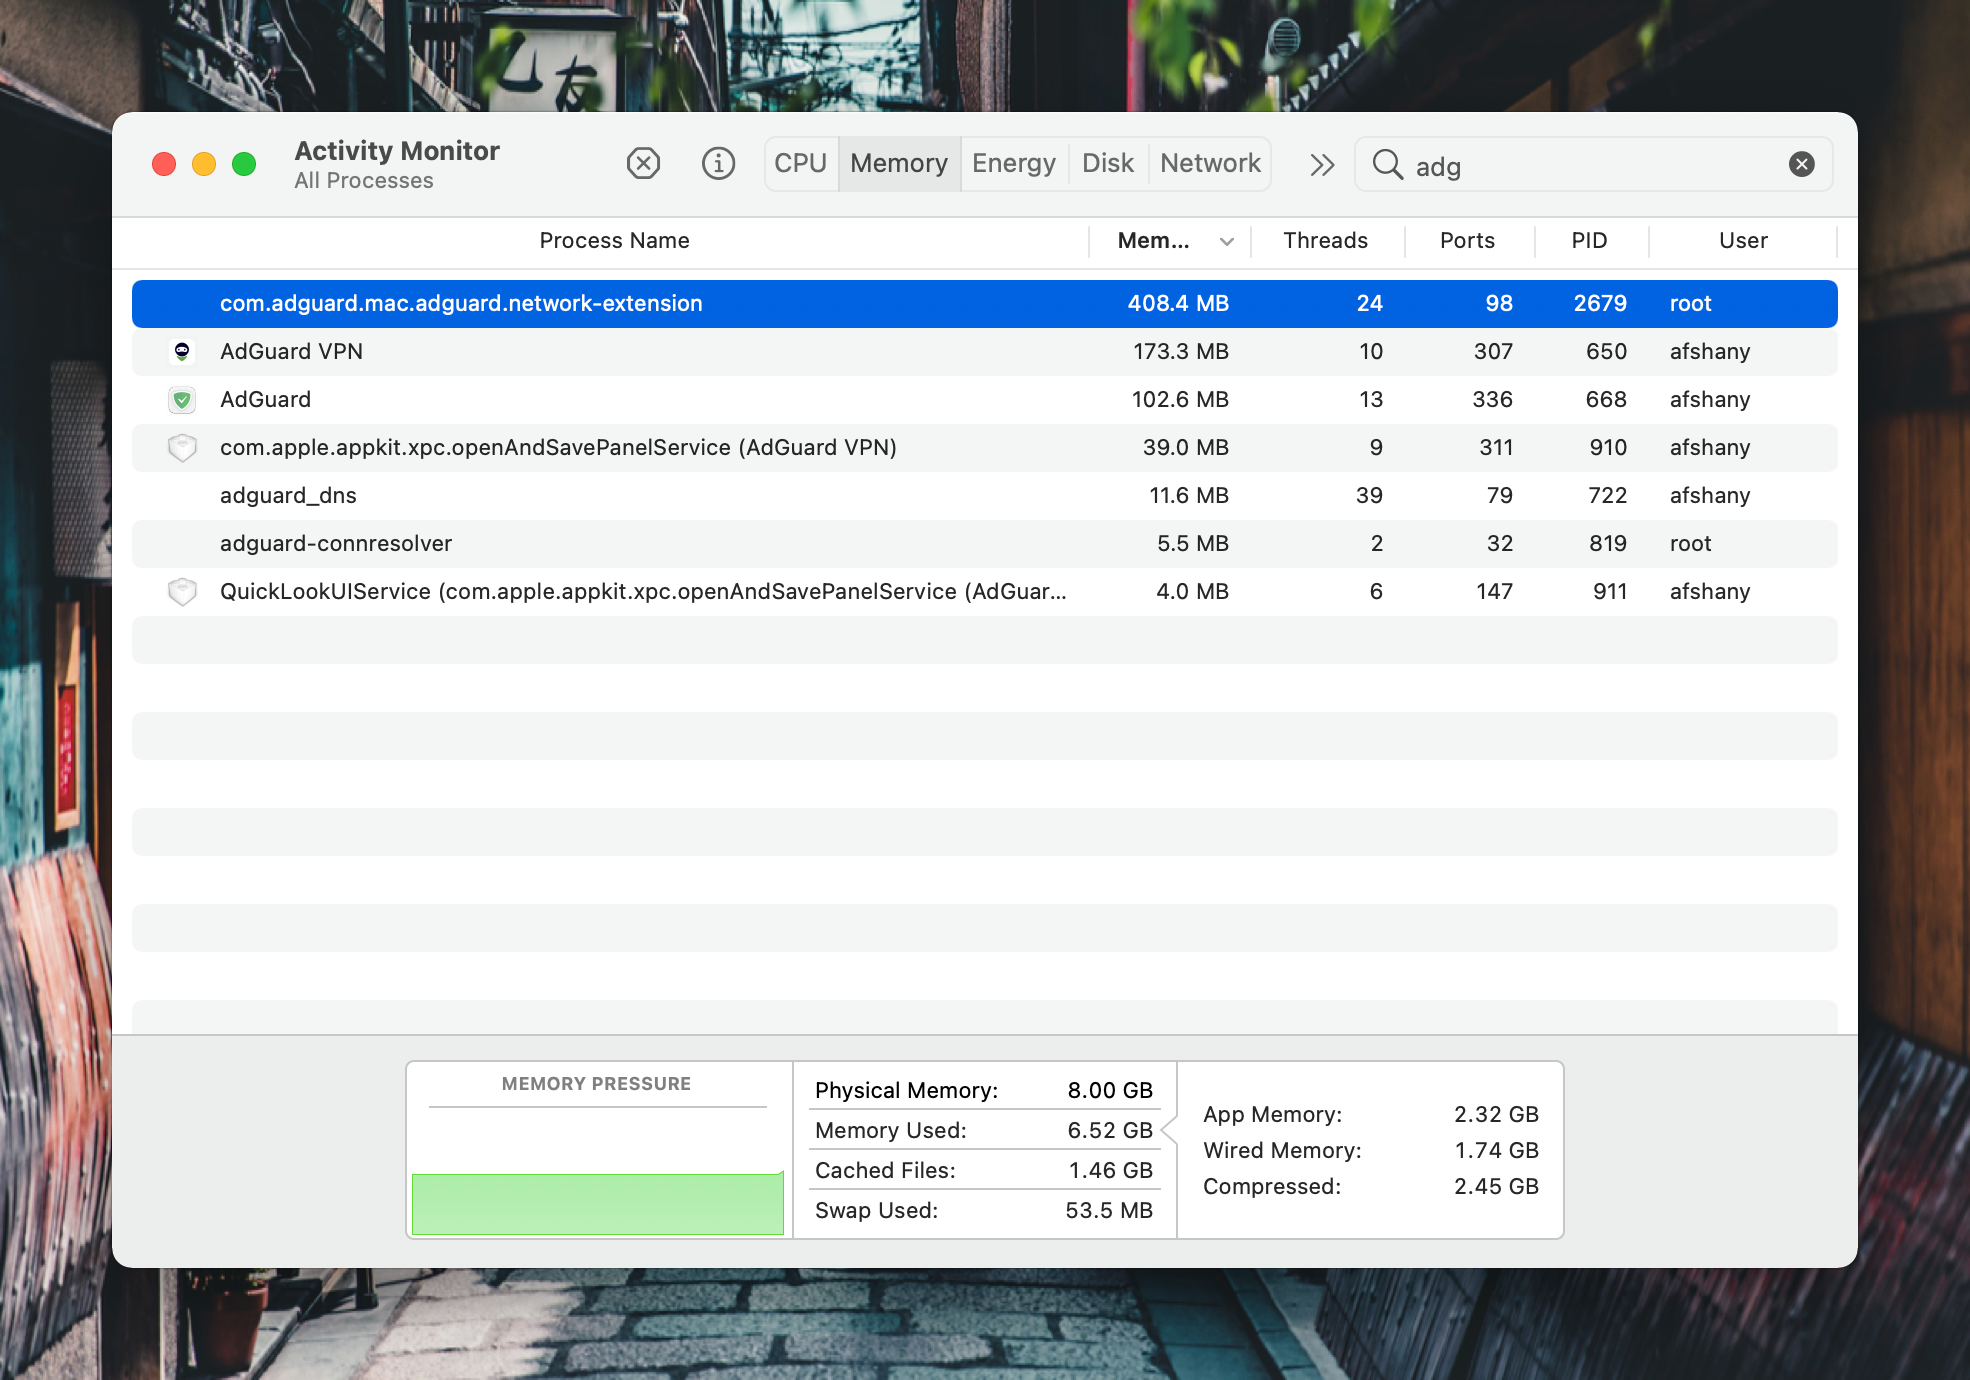Switch to the Network tab
Viewport: 1970px width, 1380px height.
[1210, 163]
